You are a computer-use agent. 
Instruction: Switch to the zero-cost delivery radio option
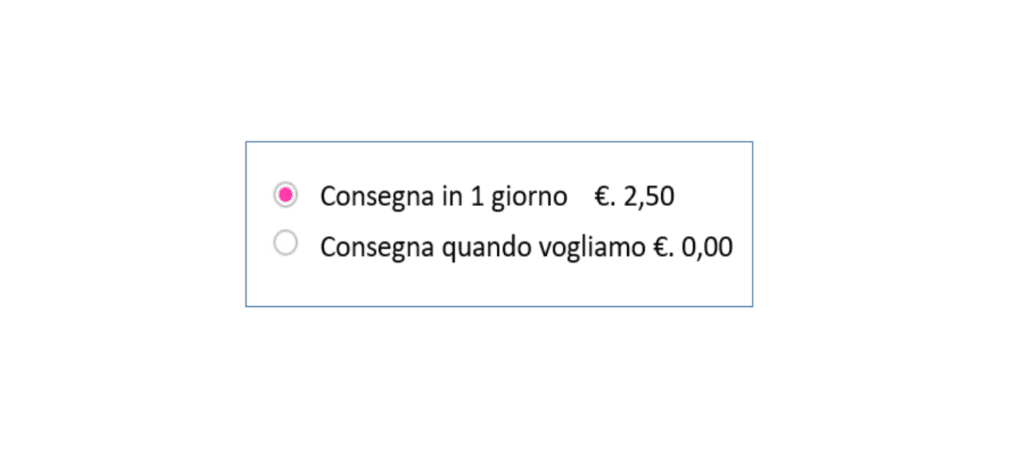pyautogui.click(x=285, y=243)
